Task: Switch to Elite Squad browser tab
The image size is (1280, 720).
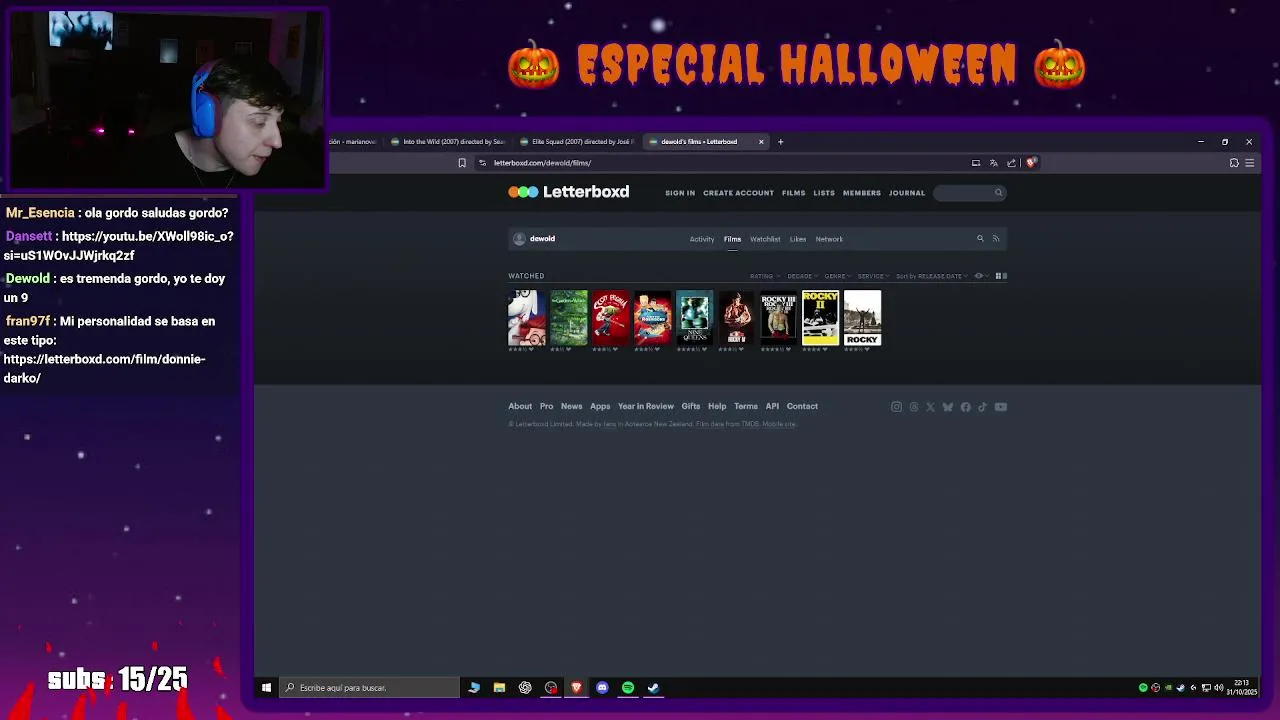Action: (x=577, y=142)
